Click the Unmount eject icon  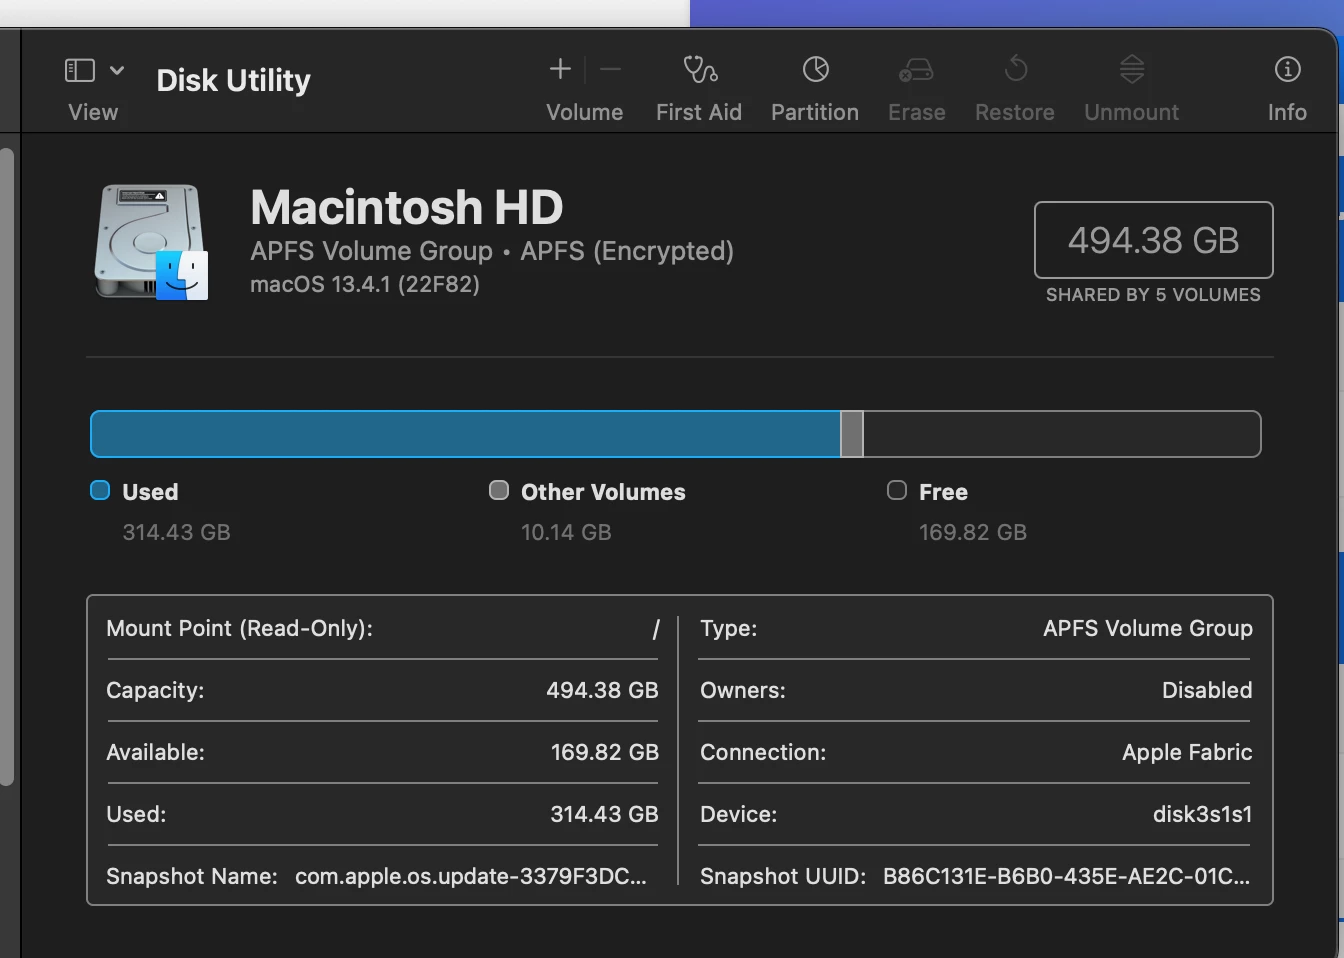point(1132,69)
